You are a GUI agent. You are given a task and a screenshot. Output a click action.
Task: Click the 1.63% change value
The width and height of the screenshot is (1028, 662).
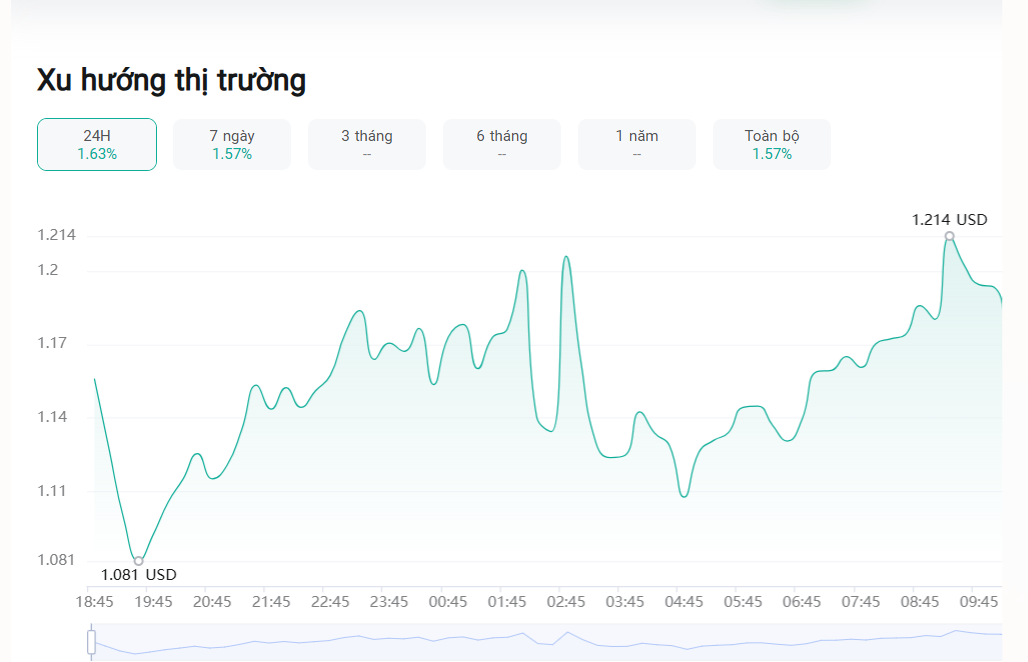click(97, 154)
